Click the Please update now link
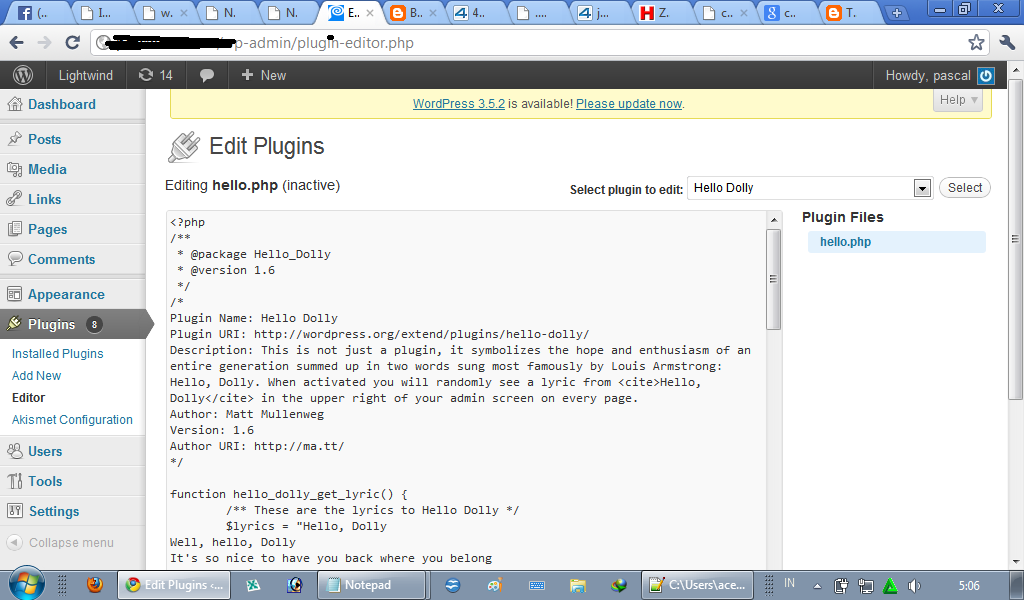Viewport: 1024px width, 600px height. (x=628, y=103)
